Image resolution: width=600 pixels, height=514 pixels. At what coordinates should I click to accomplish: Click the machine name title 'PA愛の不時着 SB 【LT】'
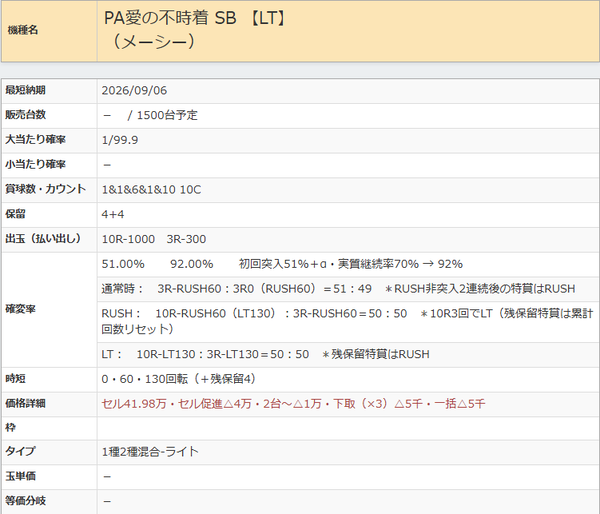[195, 18]
